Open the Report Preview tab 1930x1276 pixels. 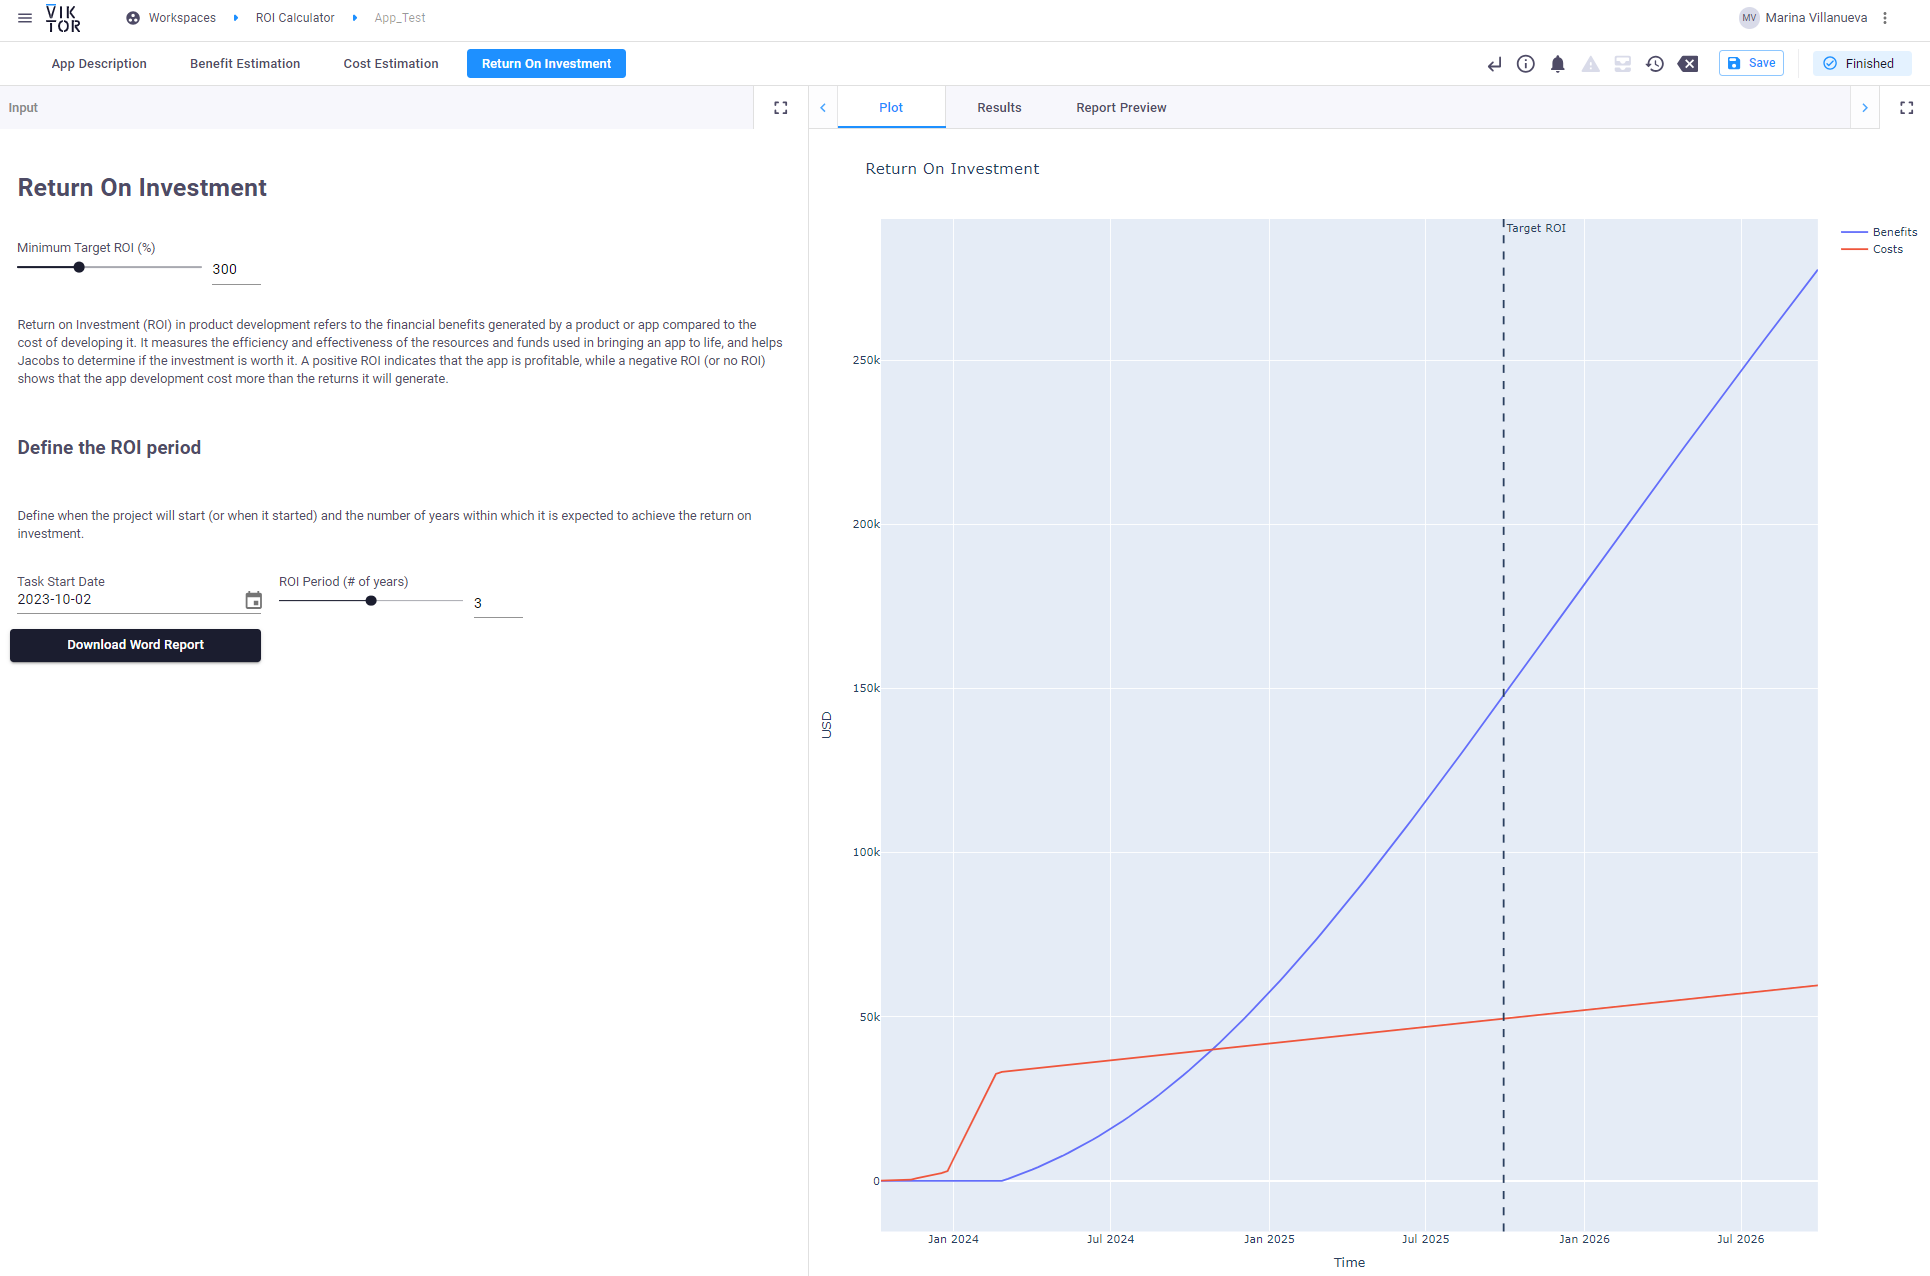pyautogui.click(x=1121, y=108)
